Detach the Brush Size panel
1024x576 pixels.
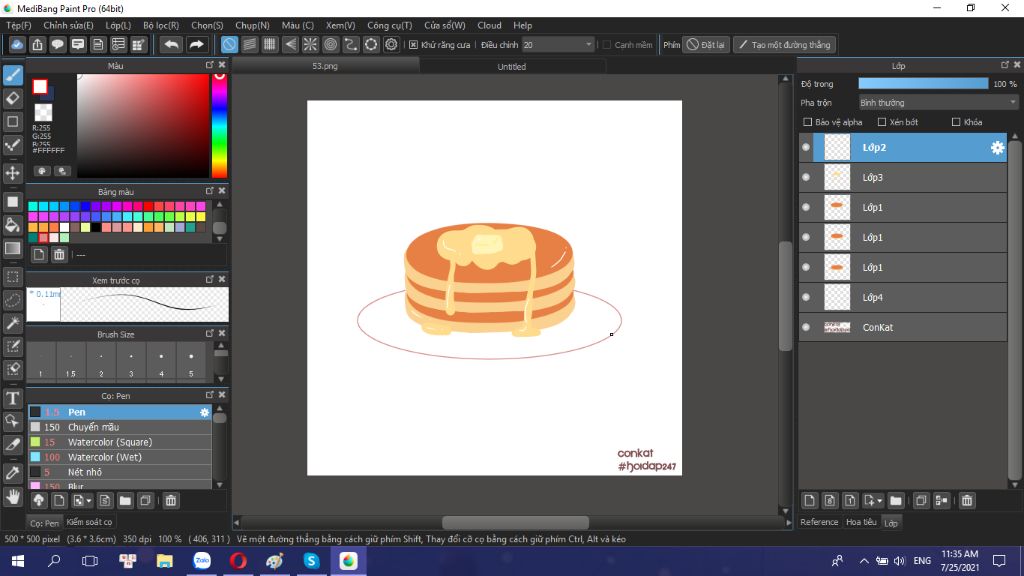point(210,333)
